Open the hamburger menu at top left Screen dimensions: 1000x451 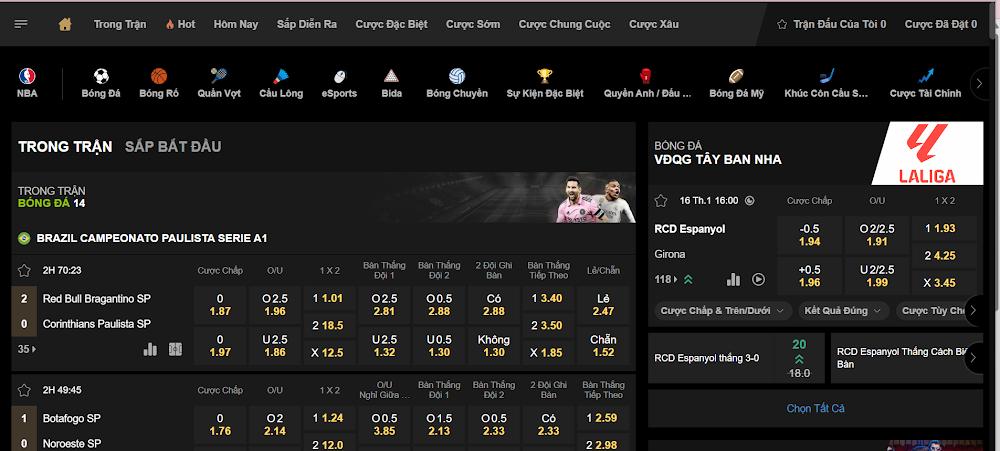coord(21,23)
